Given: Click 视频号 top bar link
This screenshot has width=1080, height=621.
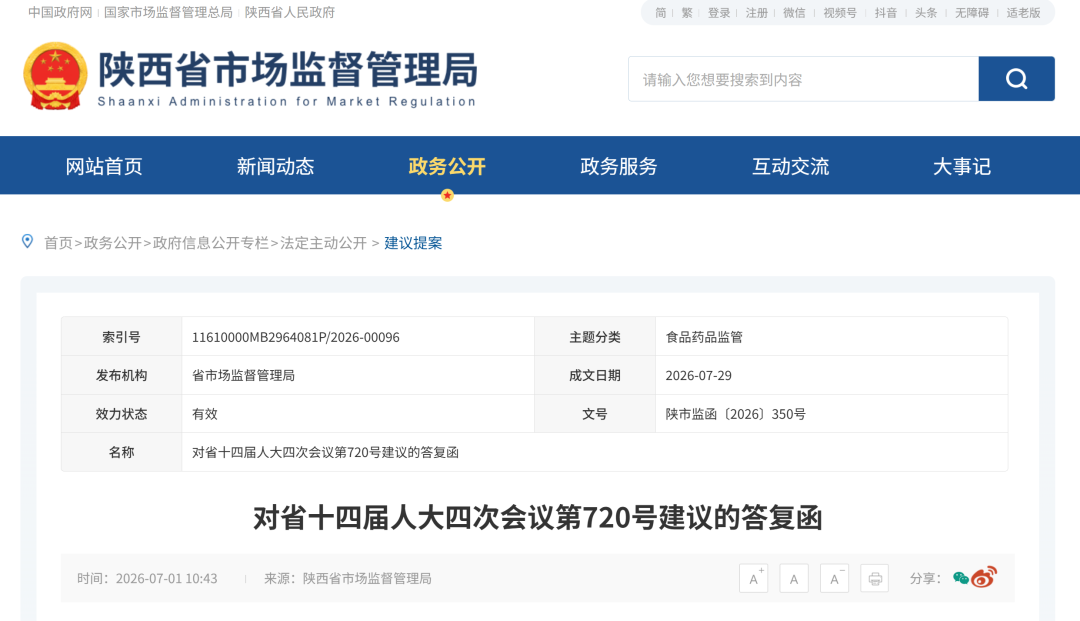Looking at the screenshot, I should pyautogui.click(x=840, y=12).
